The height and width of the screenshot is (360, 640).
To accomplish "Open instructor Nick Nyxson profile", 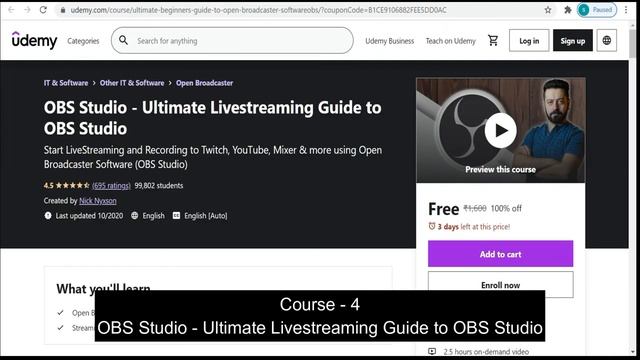I will click(x=98, y=200).
